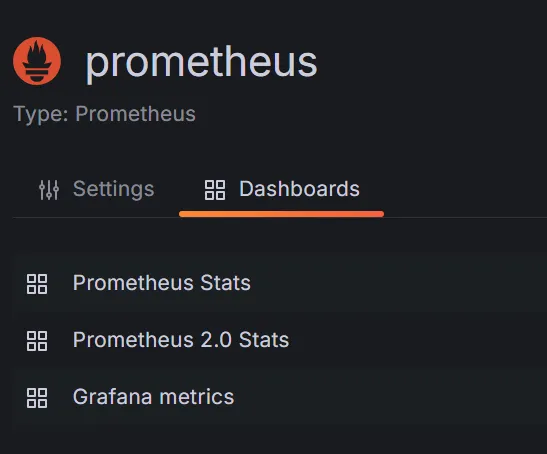Click empty space in Prometheus 2.0 Stats row
The width and height of the screenshot is (547, 454).
[419, 340]
